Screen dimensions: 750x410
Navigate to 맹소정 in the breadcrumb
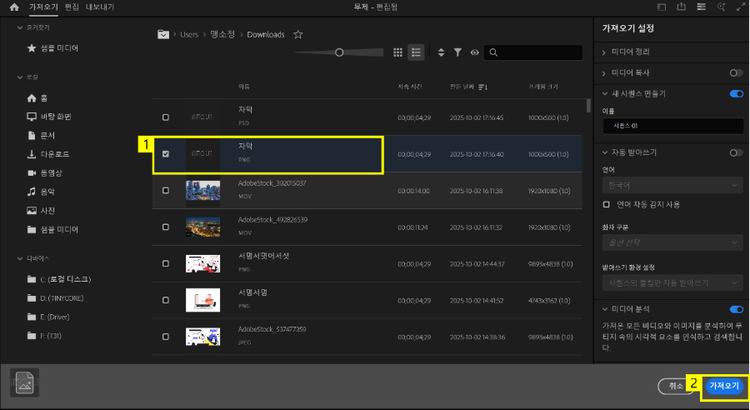(x=222, y=34)
